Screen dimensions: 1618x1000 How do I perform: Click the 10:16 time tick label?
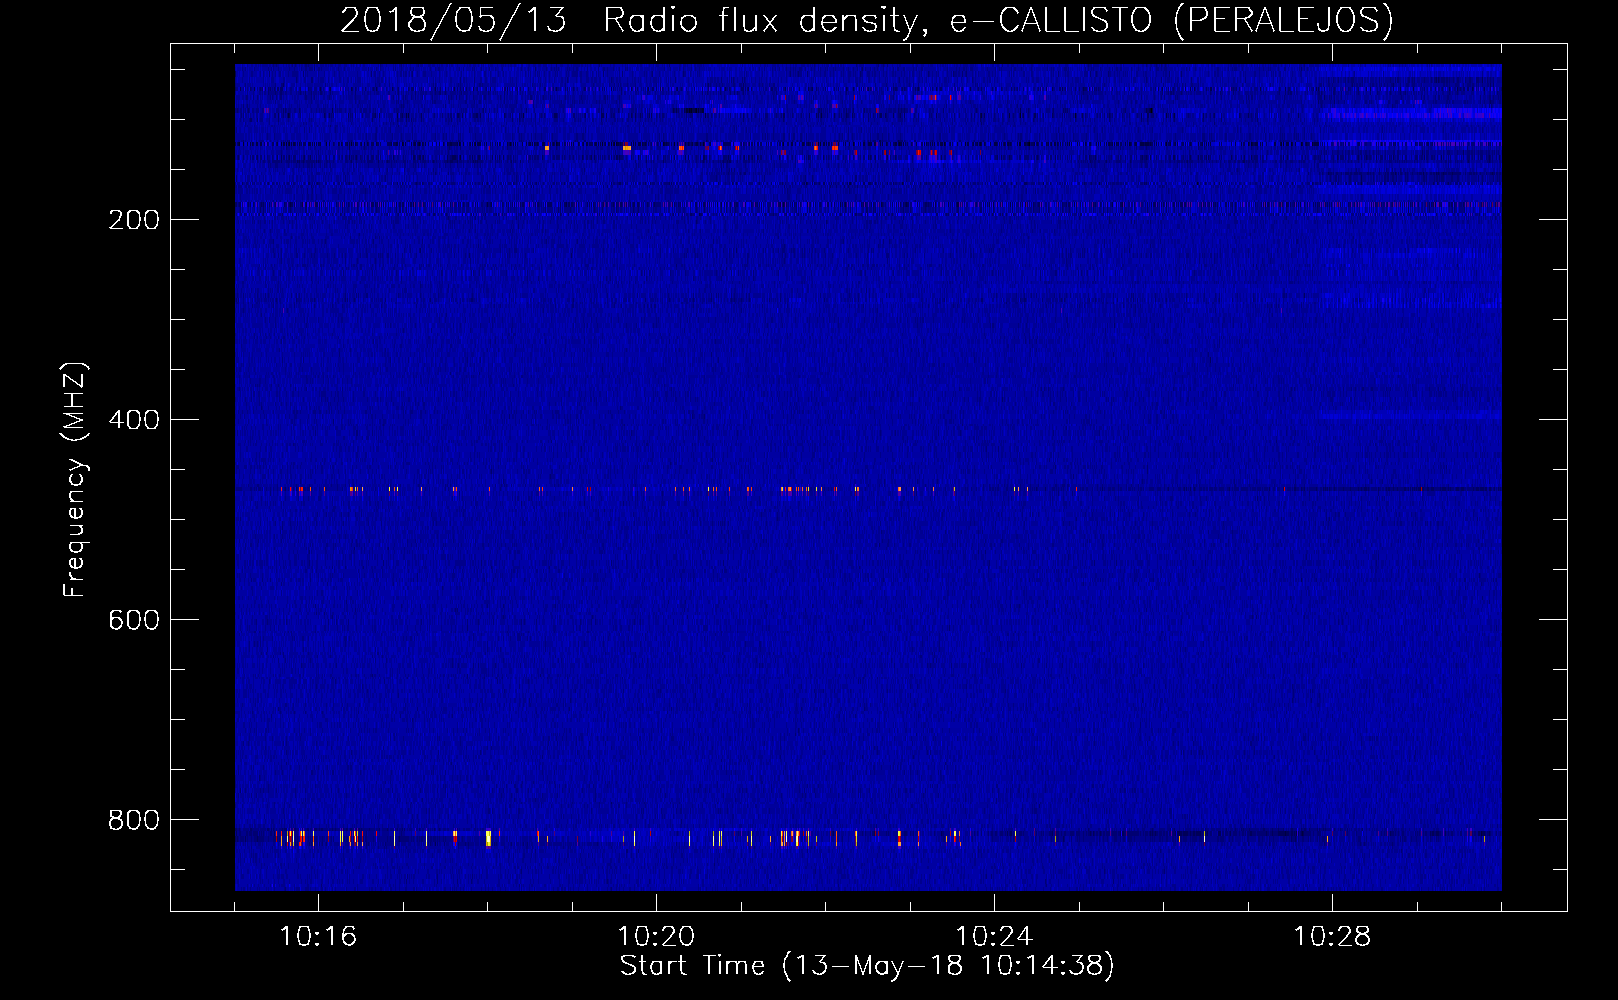[x=318, y=937]
